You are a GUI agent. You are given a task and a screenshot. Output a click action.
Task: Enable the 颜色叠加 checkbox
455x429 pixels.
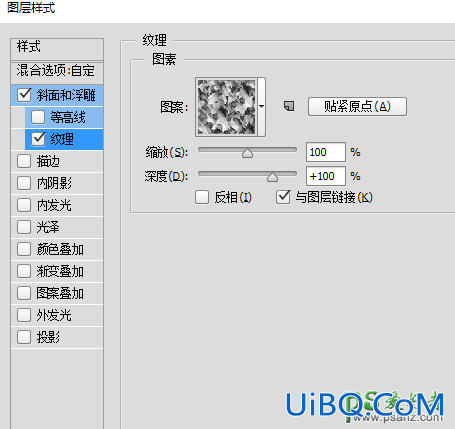click(x=24, y=249)
